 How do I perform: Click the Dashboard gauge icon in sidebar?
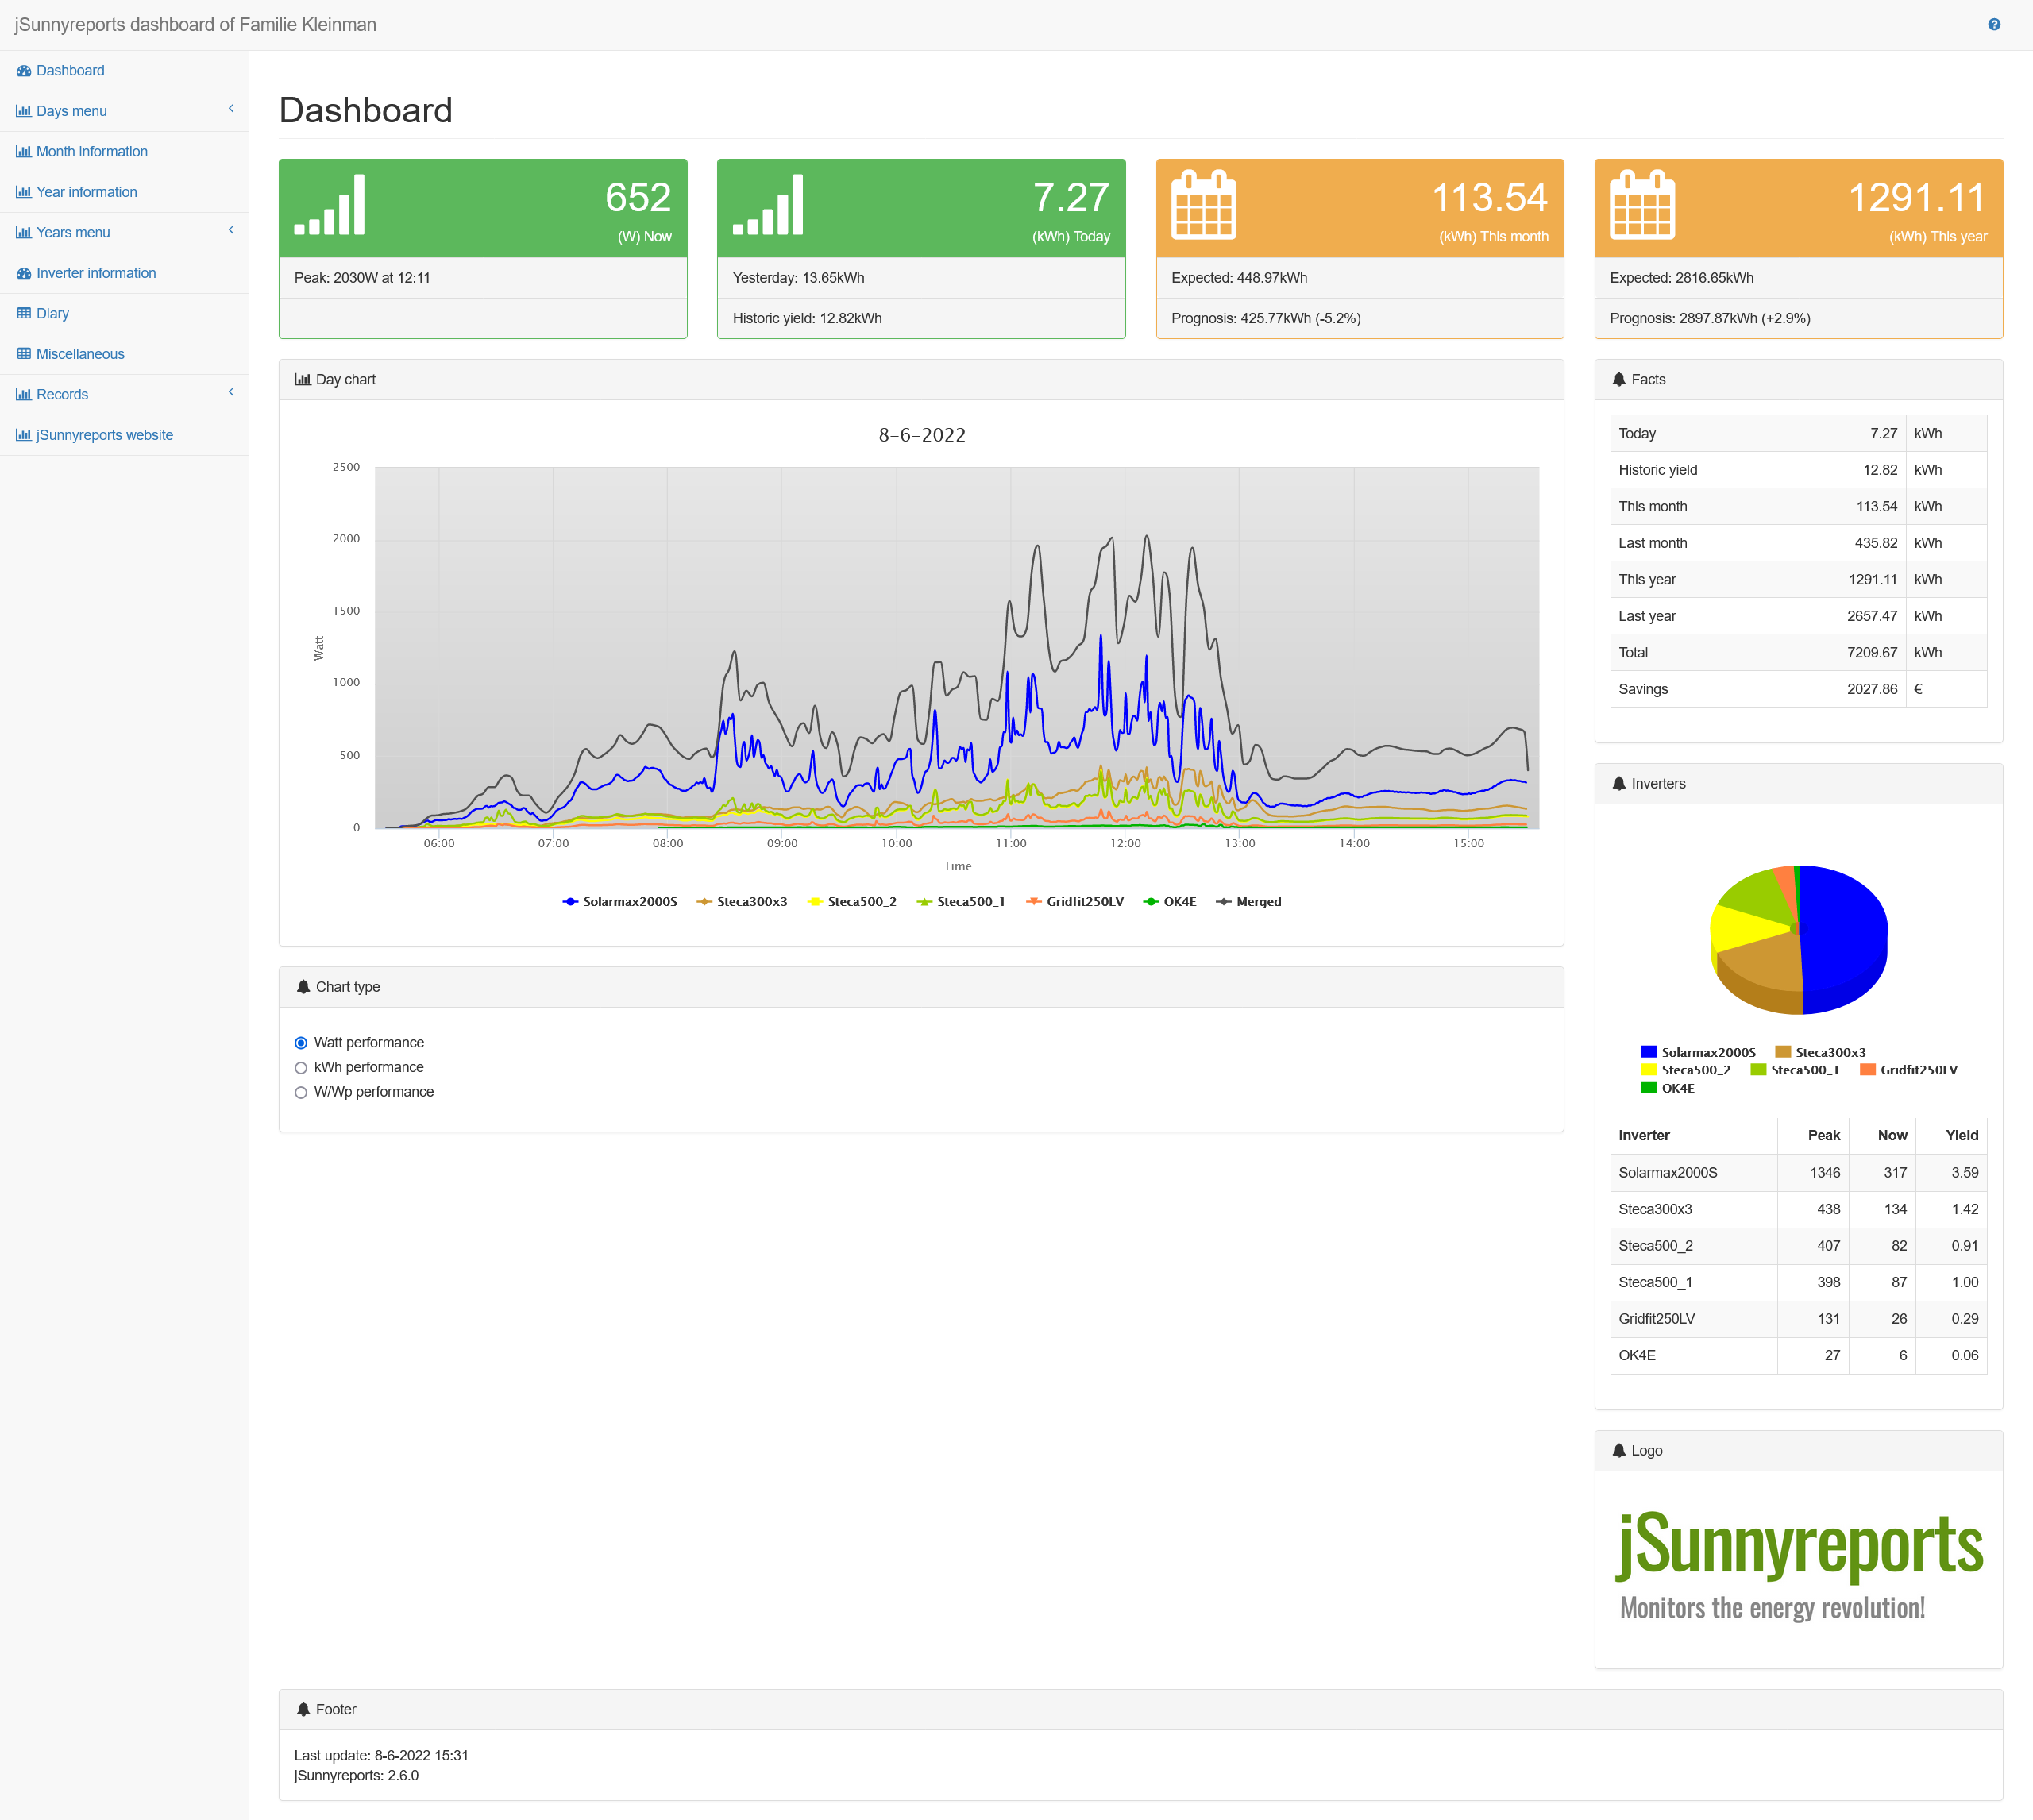[x=23, y=71]
